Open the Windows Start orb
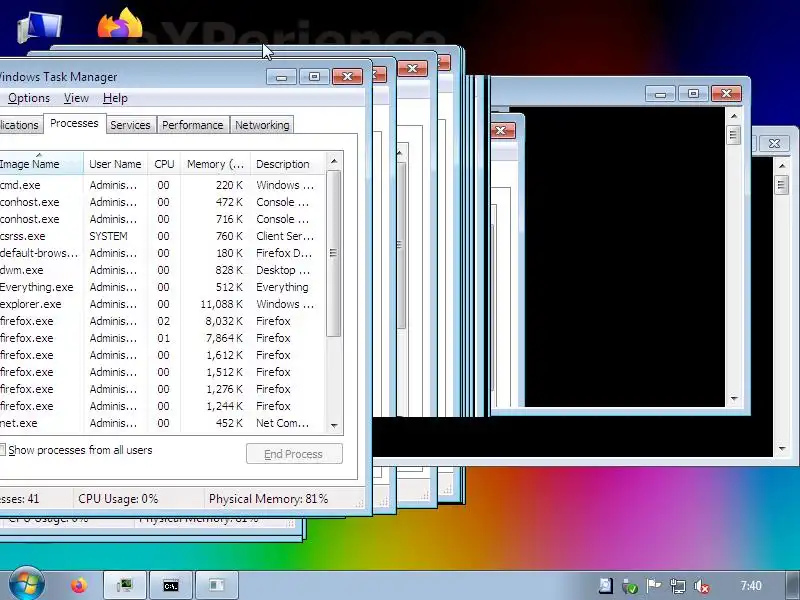 click(x=27, y=584)
